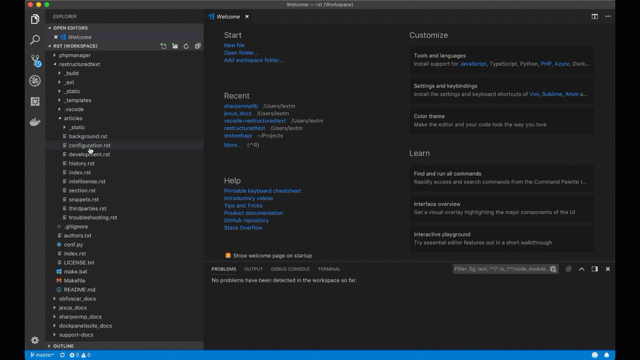640x360 pixels.
Task: Open Interactive playground card
Action: point(502,238)
